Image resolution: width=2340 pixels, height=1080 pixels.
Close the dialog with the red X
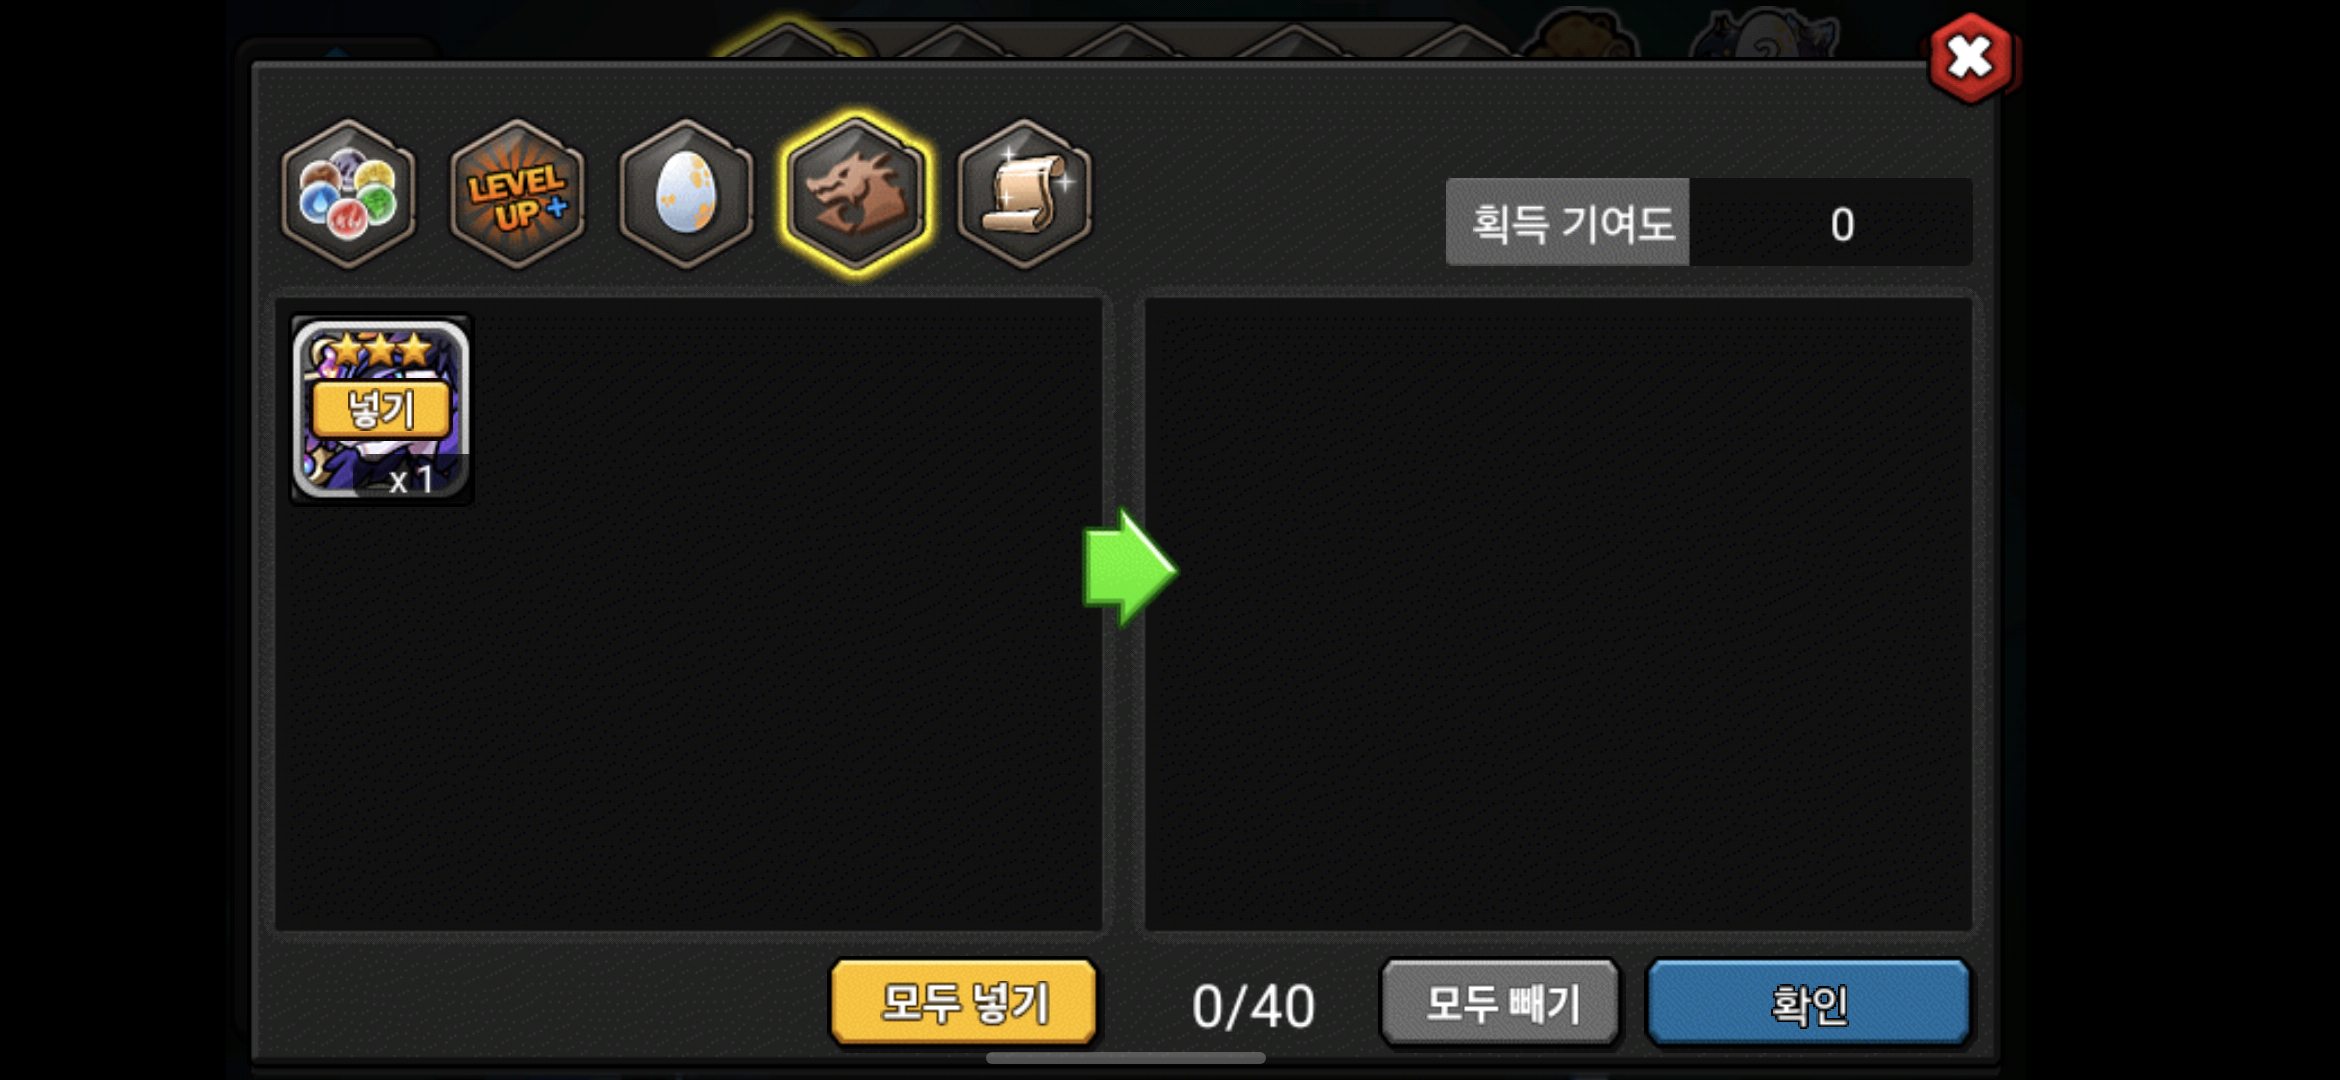click(x=1970, y=58)
